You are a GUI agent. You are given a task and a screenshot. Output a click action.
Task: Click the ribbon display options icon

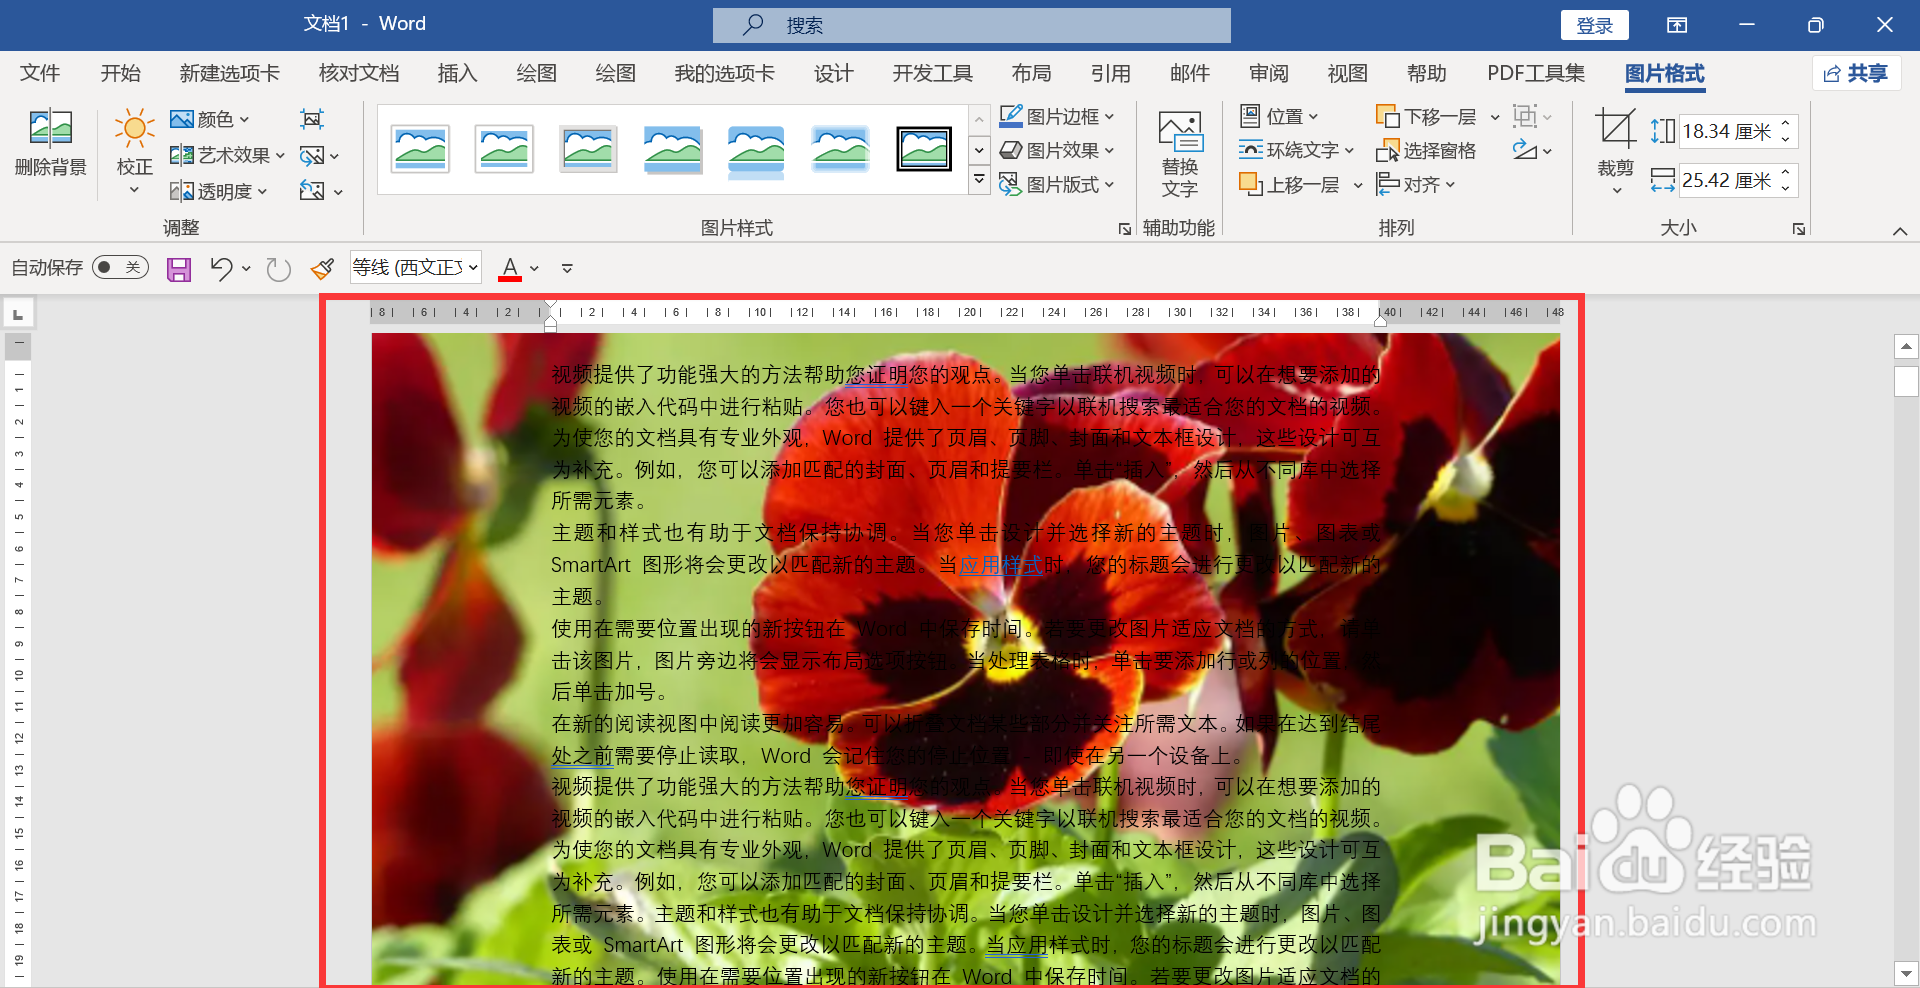click(x=1677, y=25)
